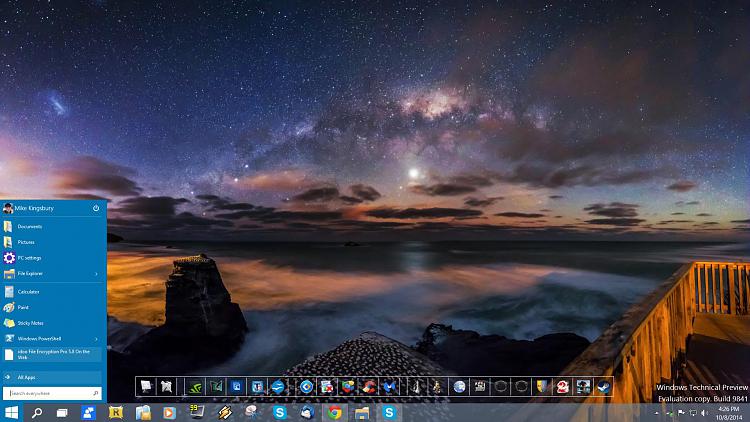The image size is (750, 422).
Task: Expand the Windows PowerShell jump list arrow
Action: coord(97,339)
